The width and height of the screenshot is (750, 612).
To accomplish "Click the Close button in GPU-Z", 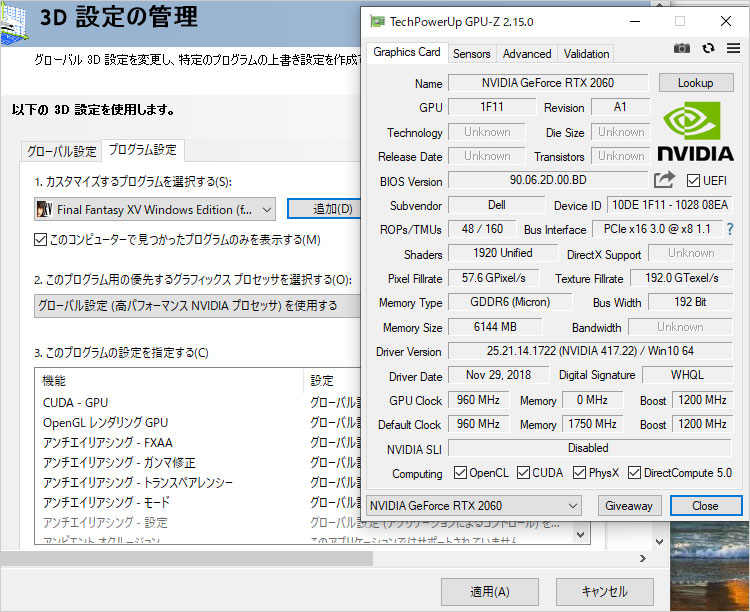I will [x=706, y=506].
